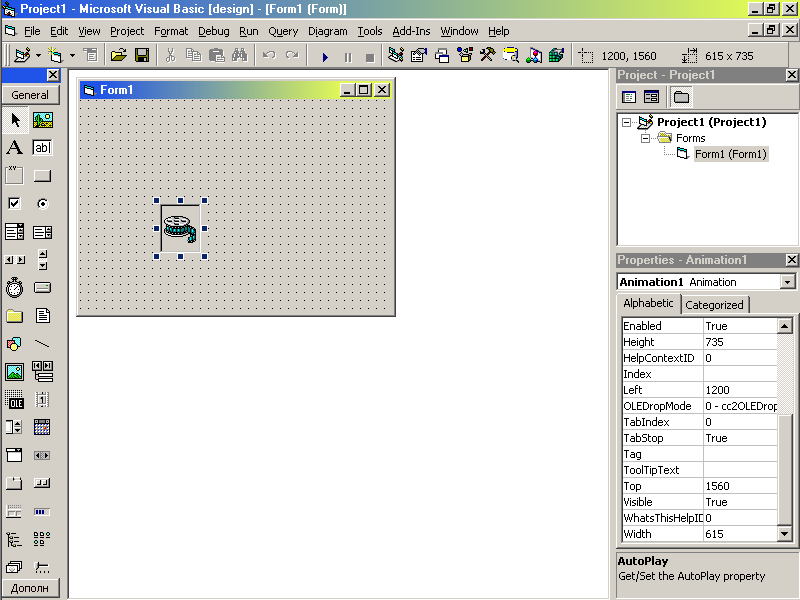Click the Visible property row
The image size is (800, 600).
(699, 502)
